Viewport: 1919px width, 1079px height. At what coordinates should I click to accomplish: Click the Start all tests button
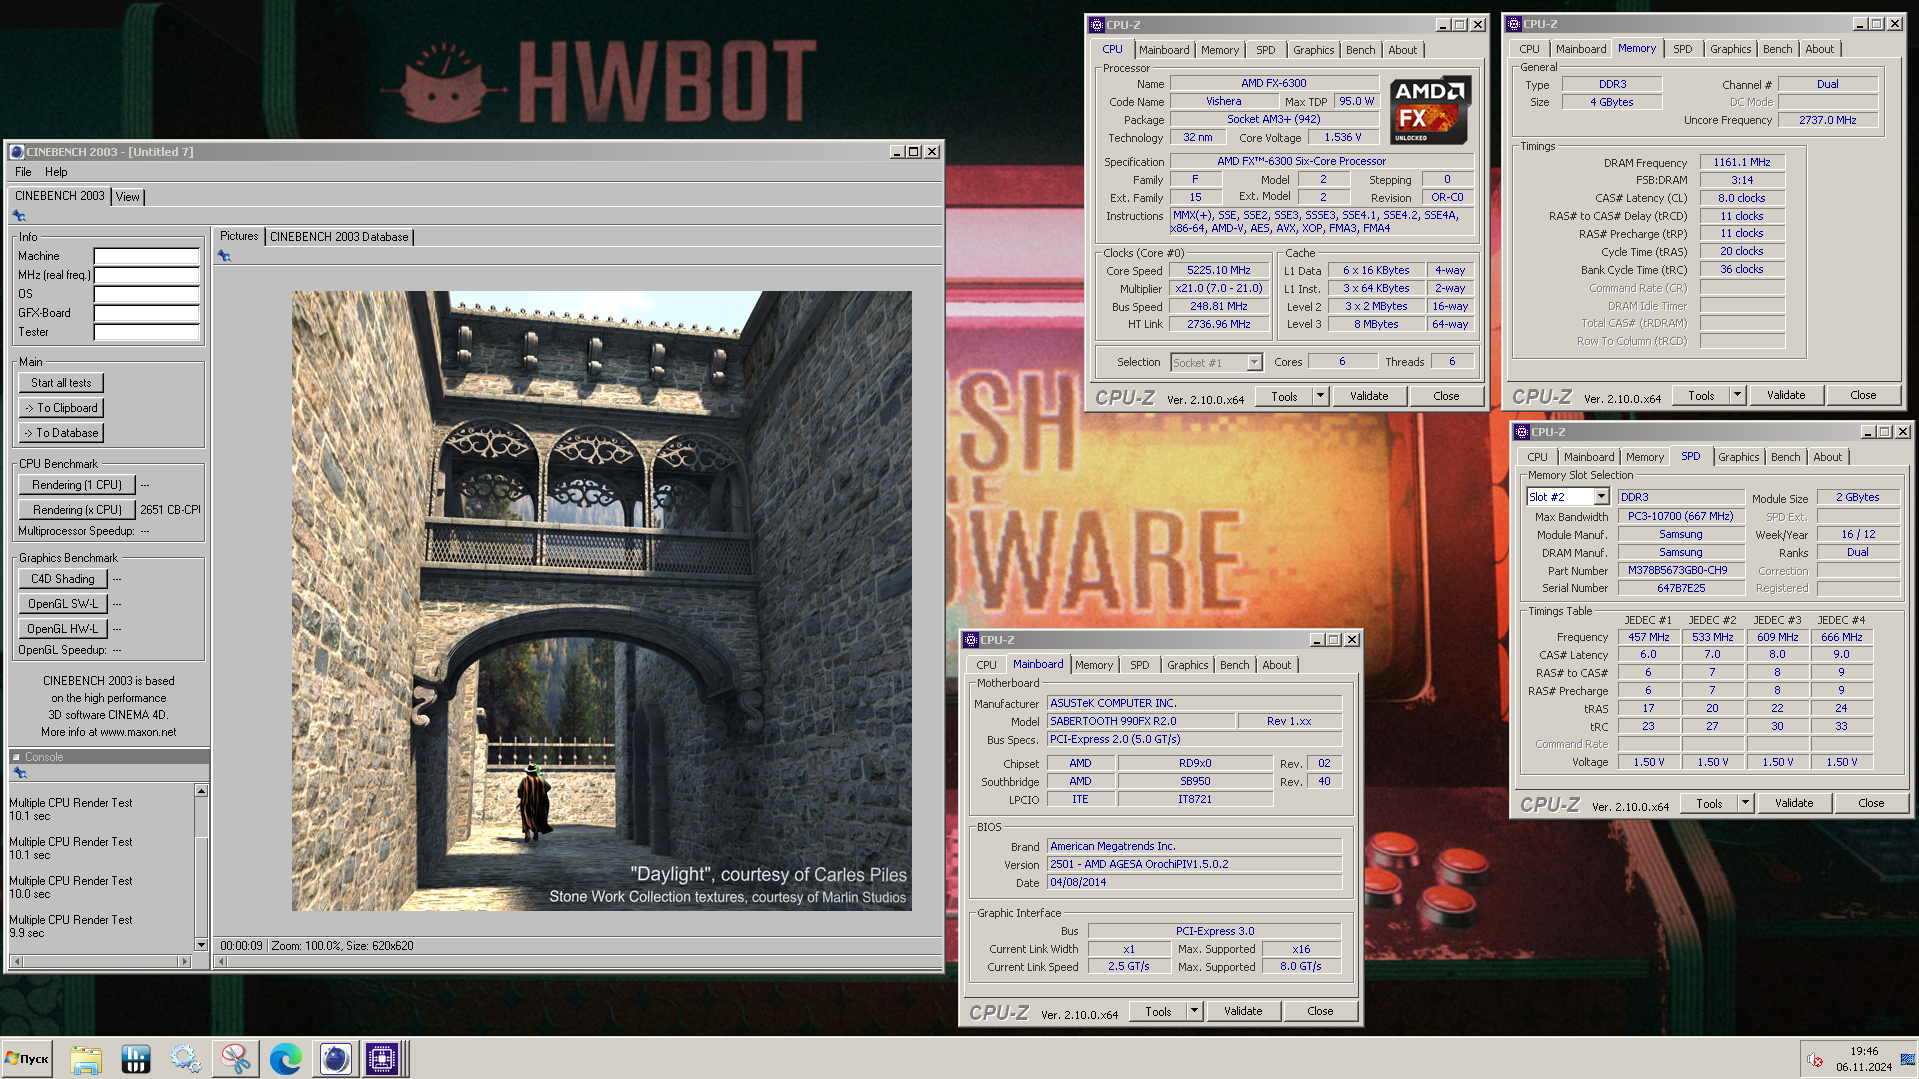(x=61, y=383)
